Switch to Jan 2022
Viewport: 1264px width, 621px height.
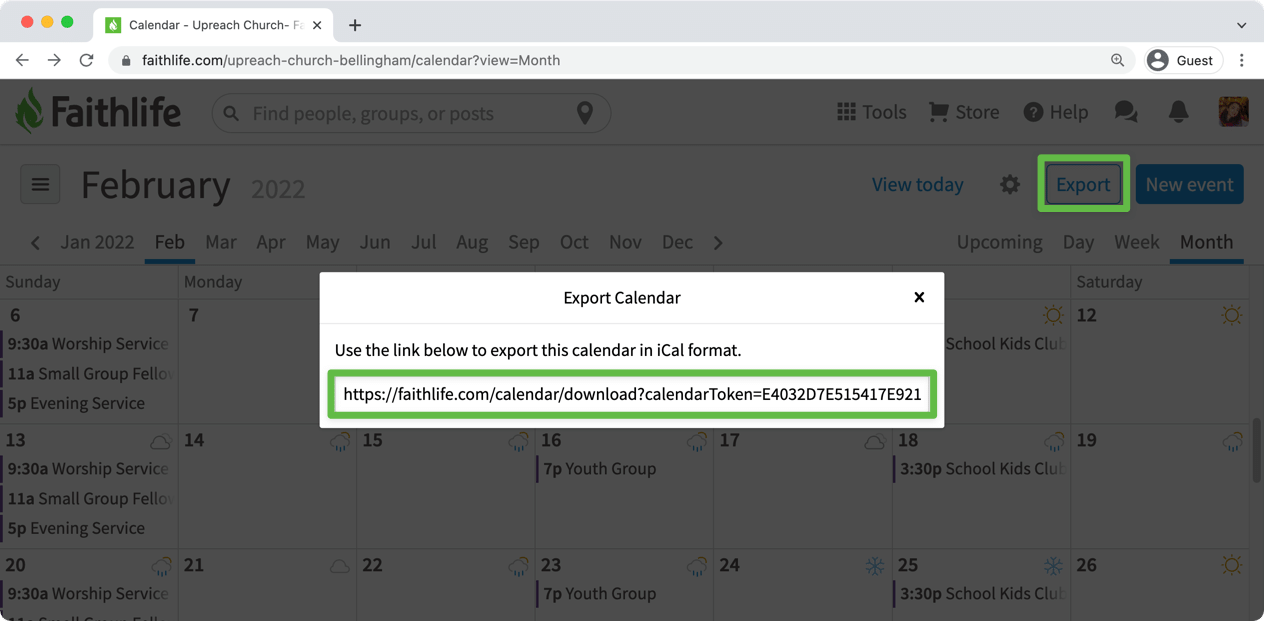point(97,242)
